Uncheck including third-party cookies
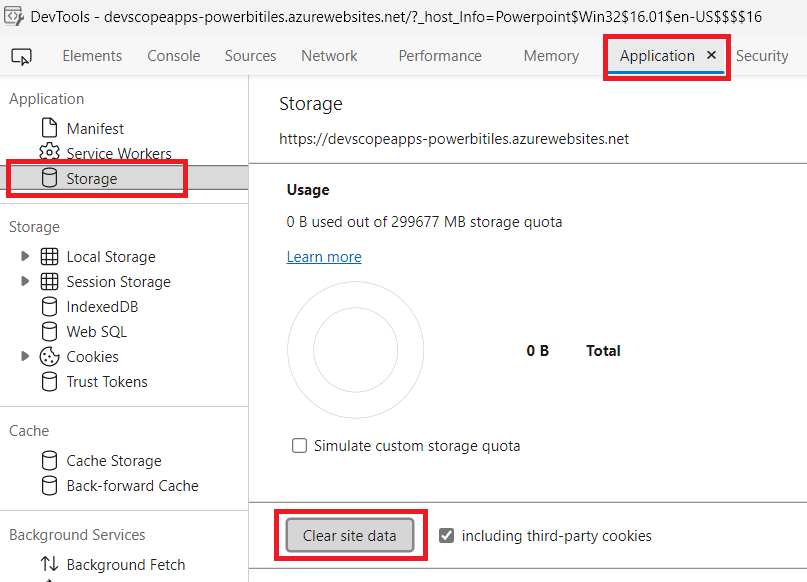The width and height of the screenshot is (807, 582). [447, 535]
